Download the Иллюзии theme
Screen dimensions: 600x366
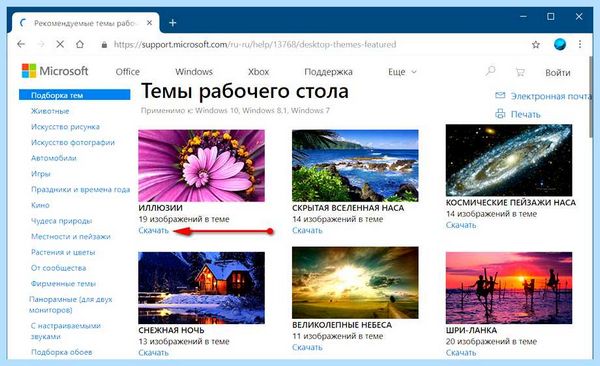[x=153, y=230]
